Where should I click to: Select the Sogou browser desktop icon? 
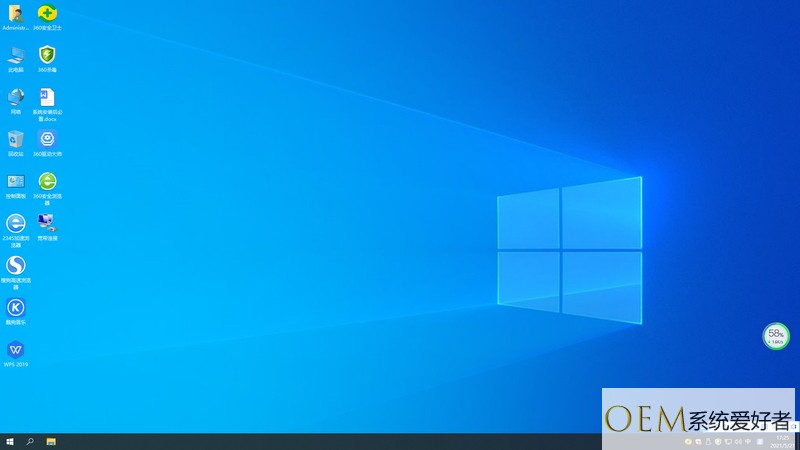click(16, 273)
